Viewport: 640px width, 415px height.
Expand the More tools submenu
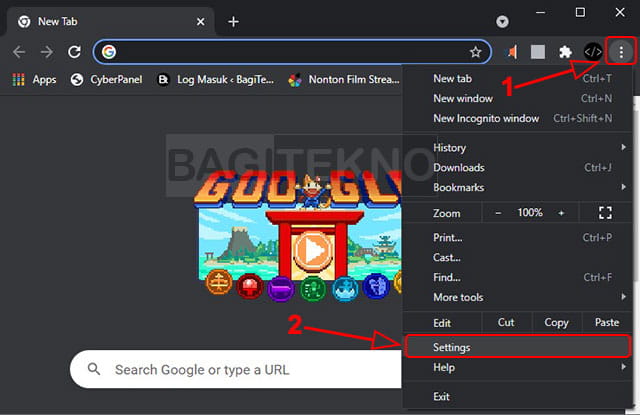(x=517, y=297)
